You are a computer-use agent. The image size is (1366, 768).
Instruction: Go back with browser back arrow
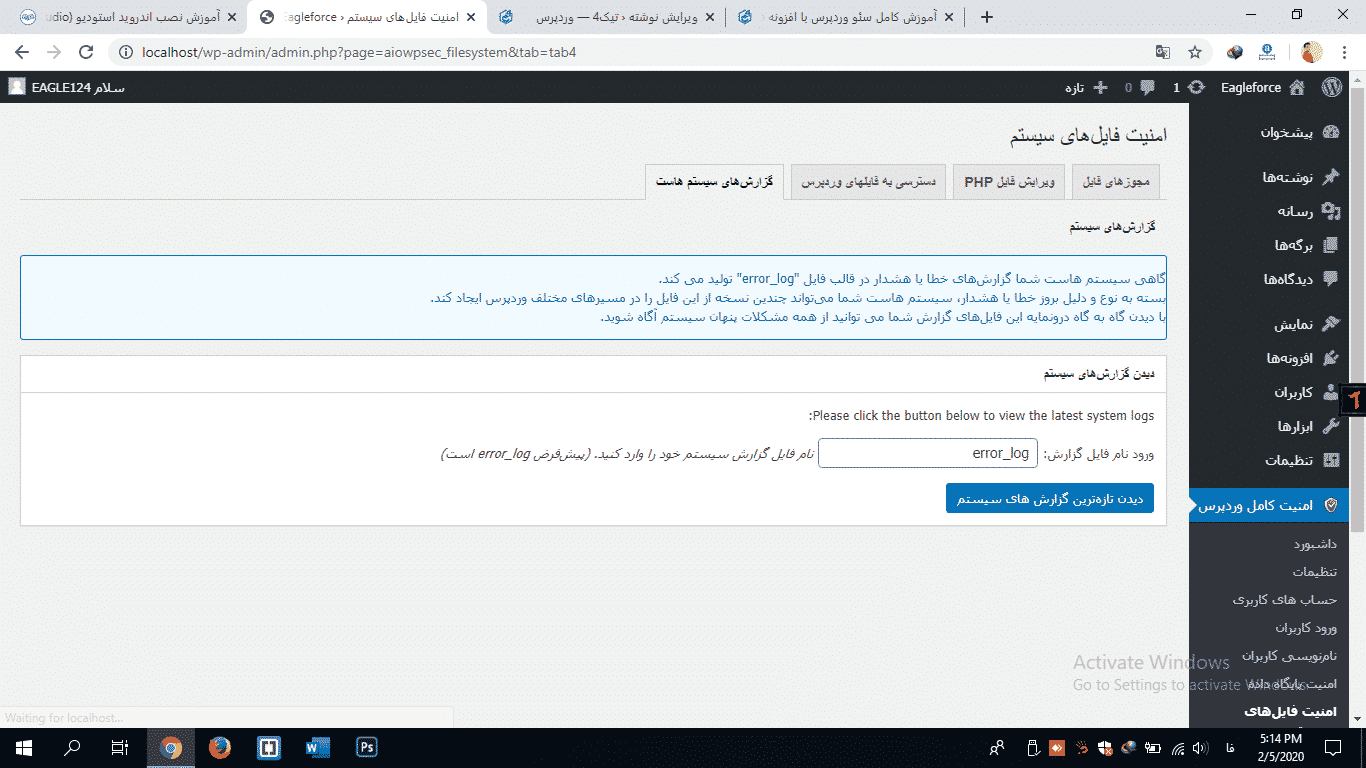22,52
